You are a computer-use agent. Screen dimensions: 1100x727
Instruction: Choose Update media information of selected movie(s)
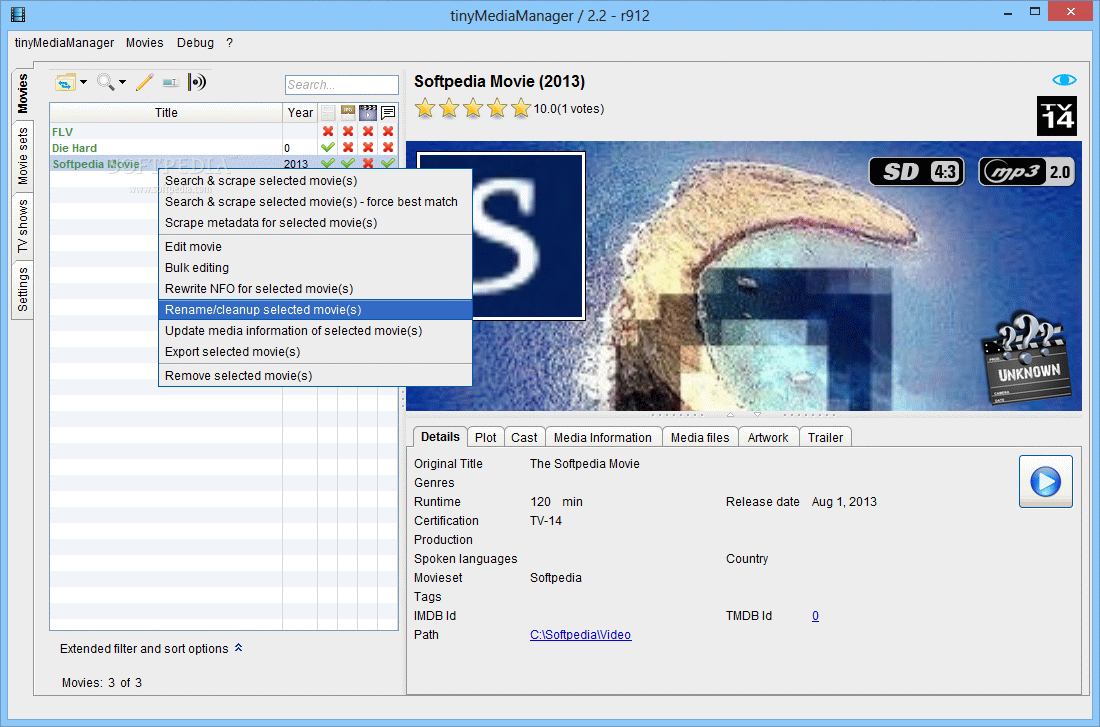tap(315, 331)
